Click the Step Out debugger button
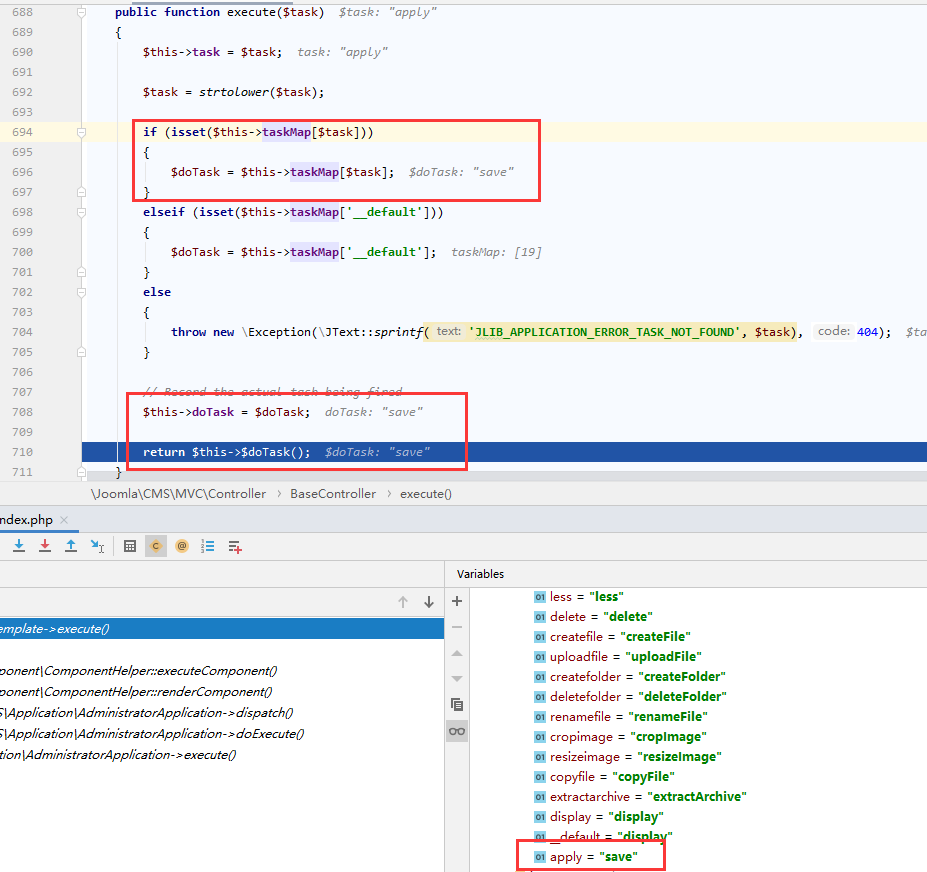This screenshot has width=927, height=872. click(x=71, y=546)
